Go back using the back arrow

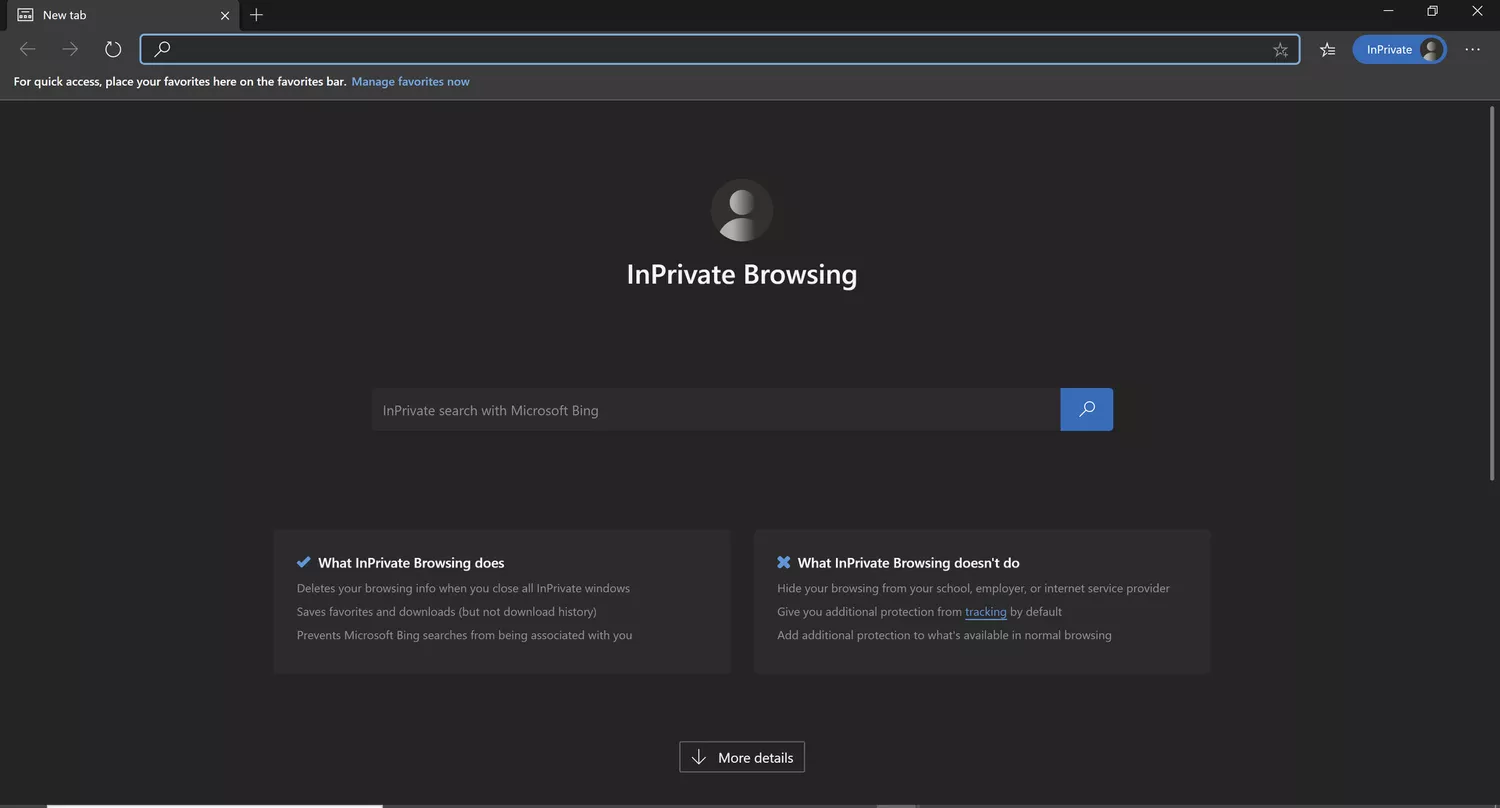(x=27, y=49)
